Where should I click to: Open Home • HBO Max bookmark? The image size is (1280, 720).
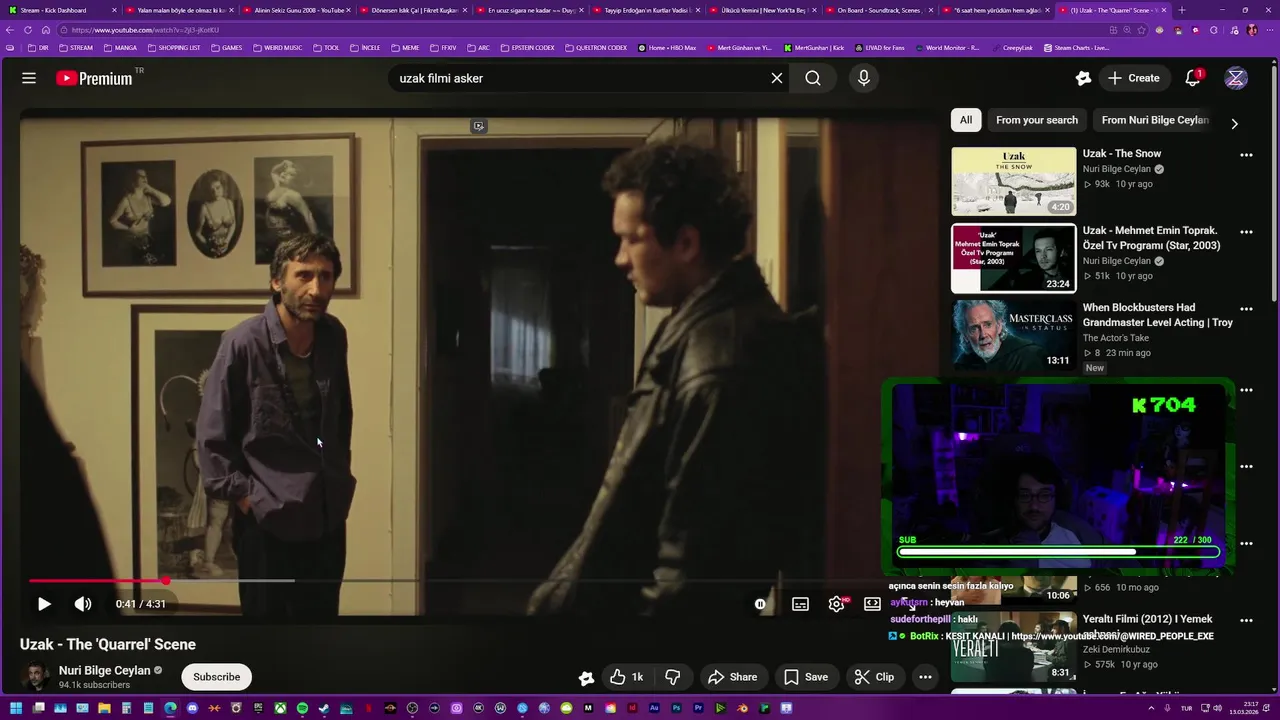coord(667,48)
